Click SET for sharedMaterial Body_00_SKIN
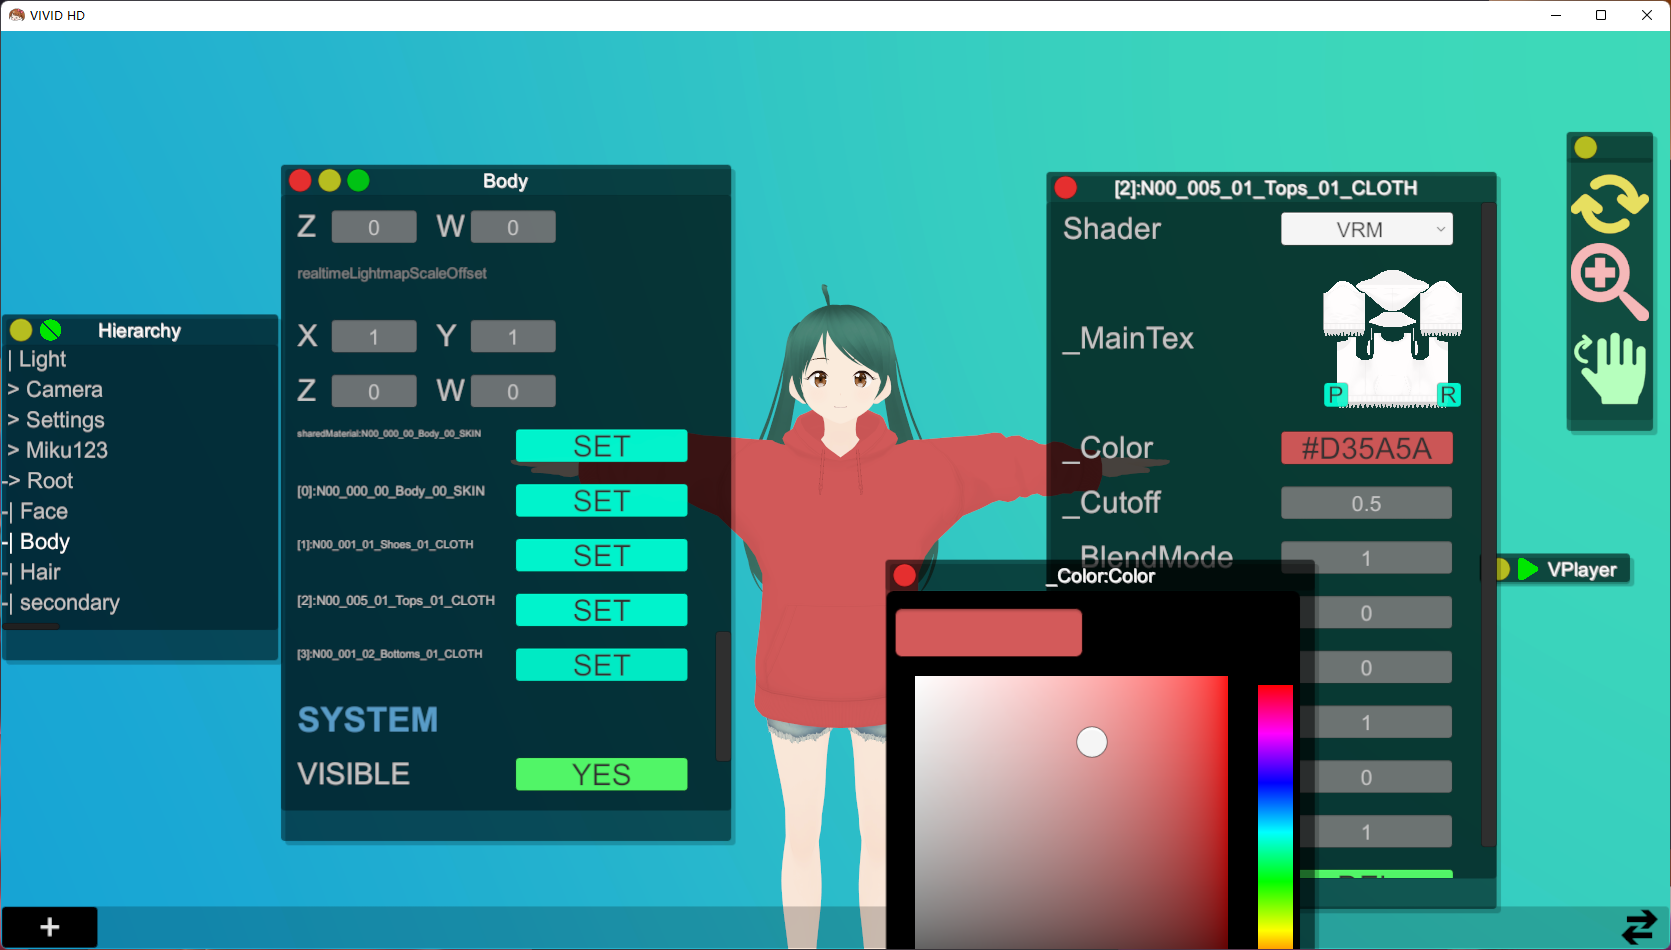 [x=602, y=446]
